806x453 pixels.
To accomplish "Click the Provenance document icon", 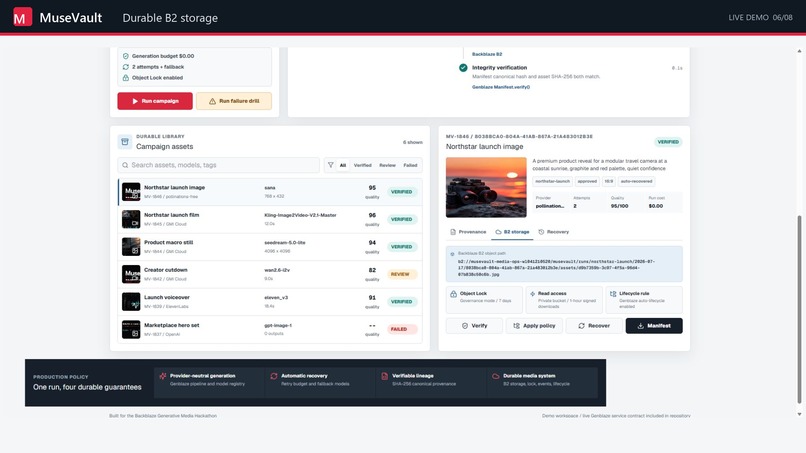I will coord(453,232).
